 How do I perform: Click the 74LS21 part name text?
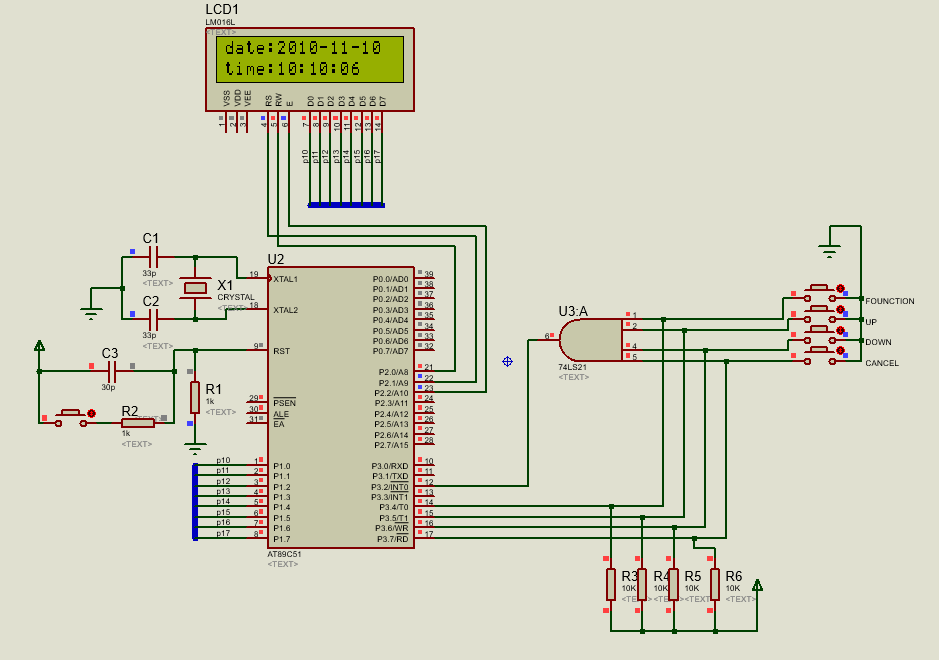[x=573, y=367]
